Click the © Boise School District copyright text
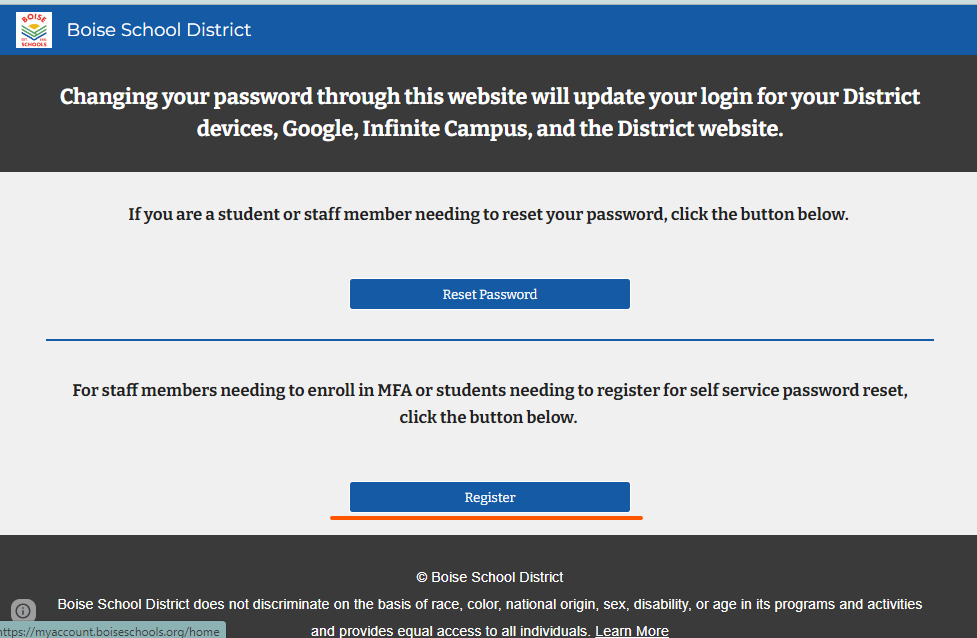The image size is (977, 638). pyautogui.click(x=490, y=578)
